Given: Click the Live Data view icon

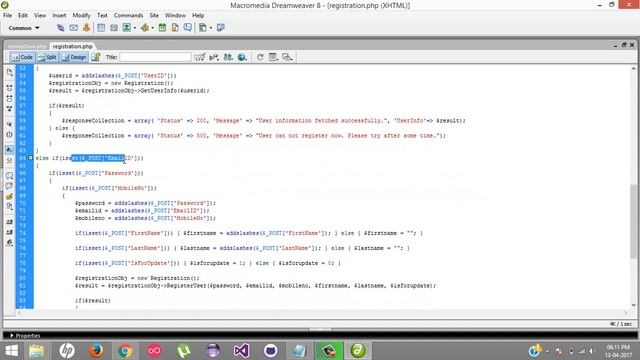Looking at the screenshot, I should coord(96,57).
